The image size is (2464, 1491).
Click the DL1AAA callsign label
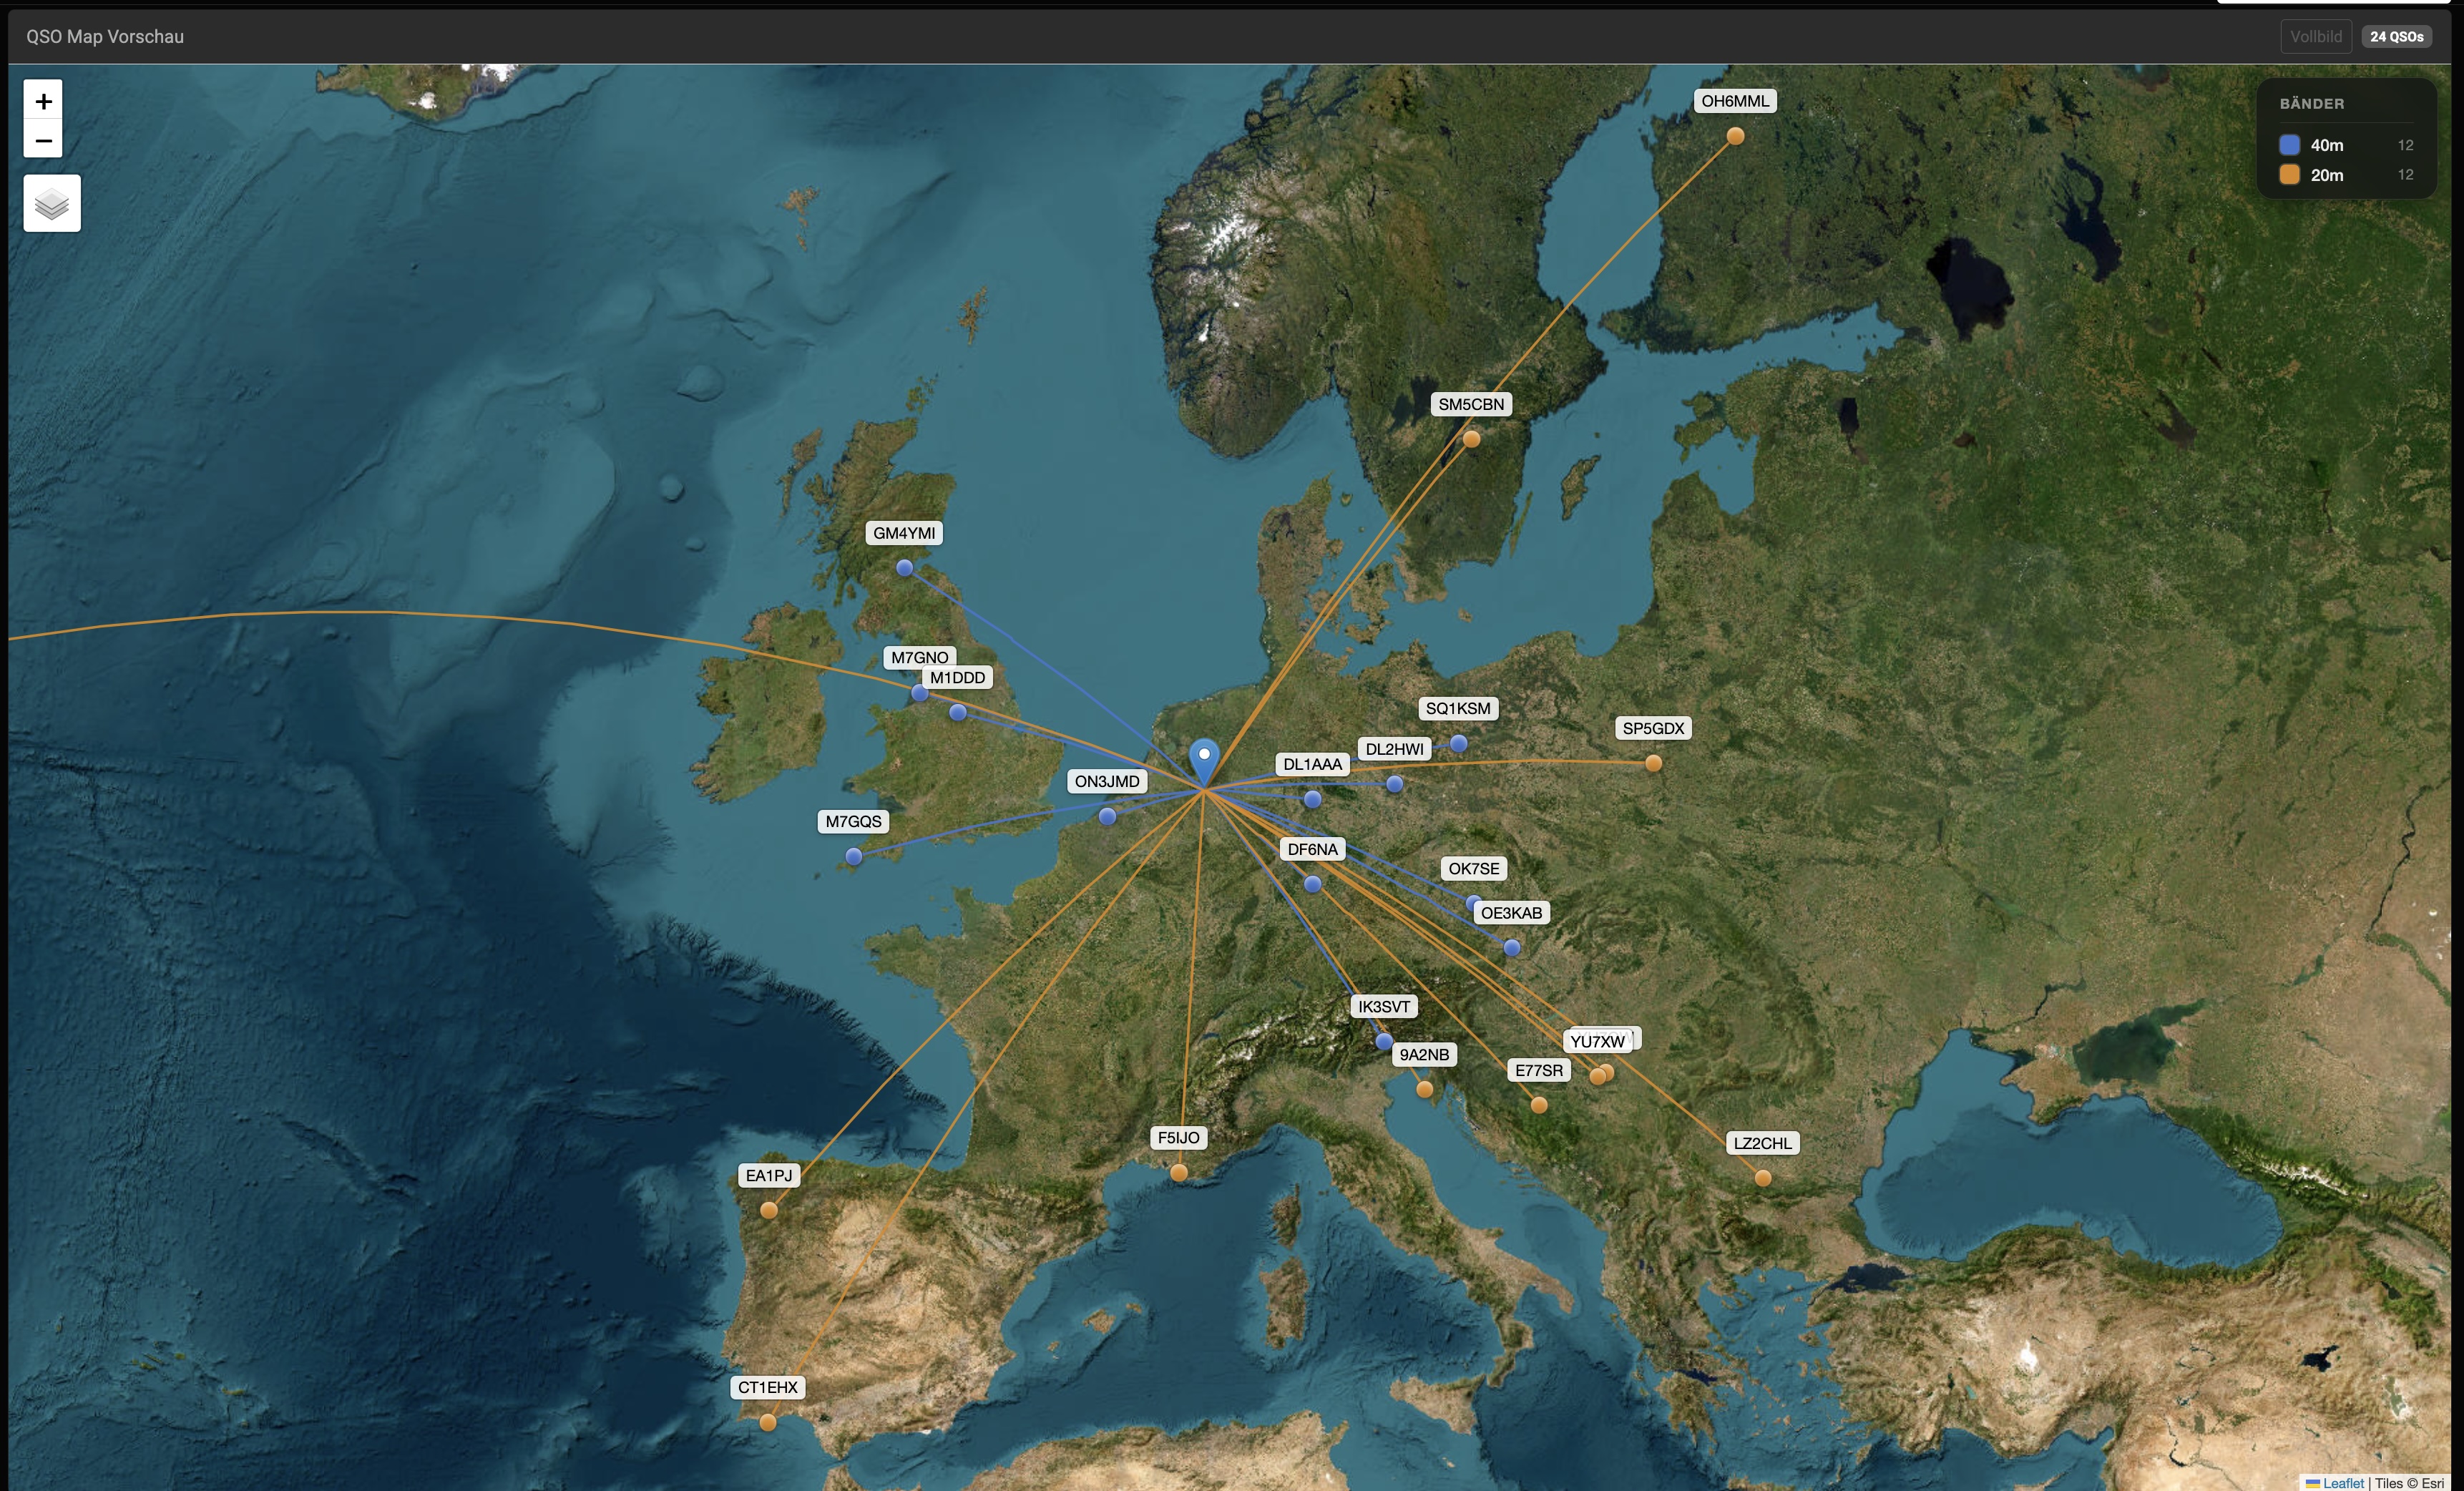1312,765
